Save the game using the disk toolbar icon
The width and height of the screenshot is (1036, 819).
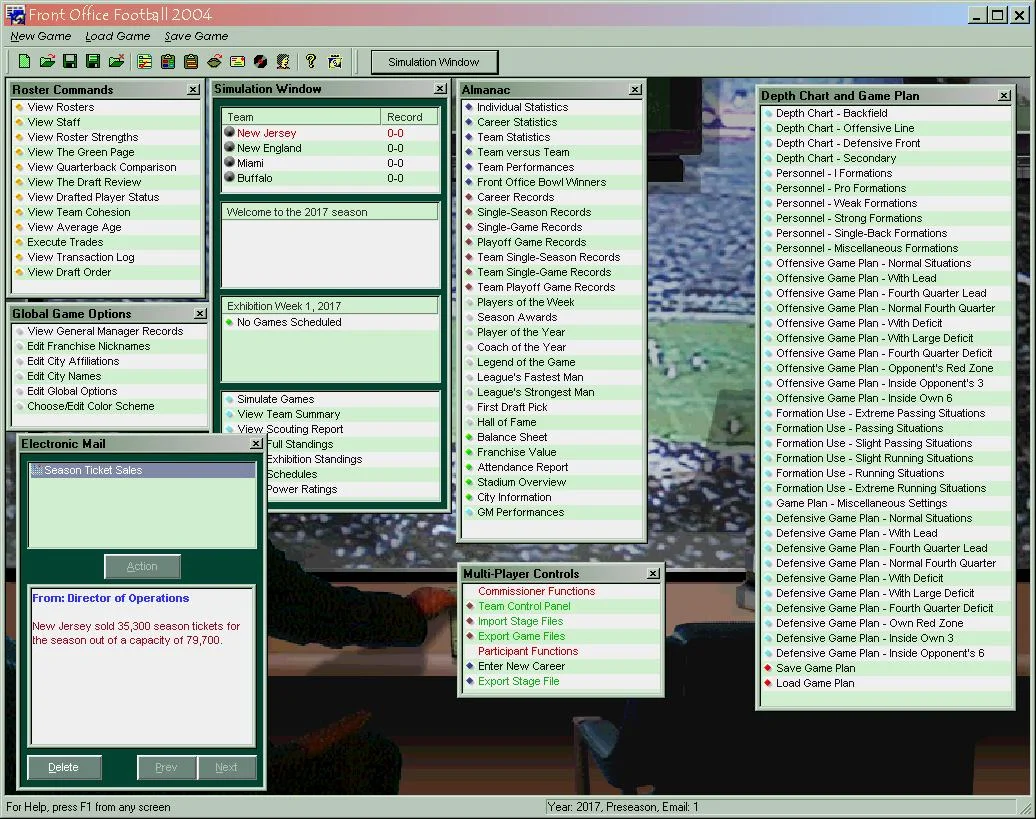click(x=68, y=61)
